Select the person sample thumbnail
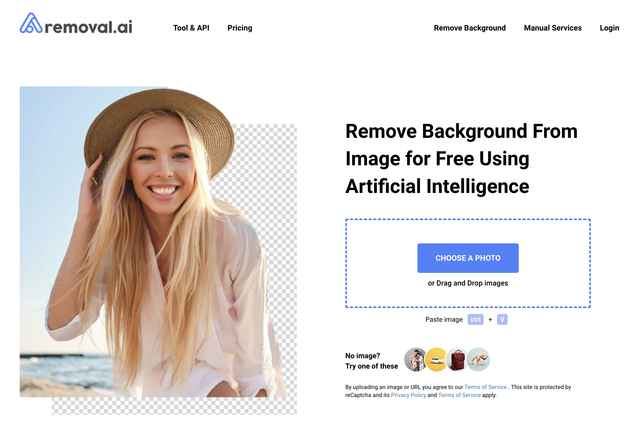Viewport: 640px width, 434px height. pos(415,360)
